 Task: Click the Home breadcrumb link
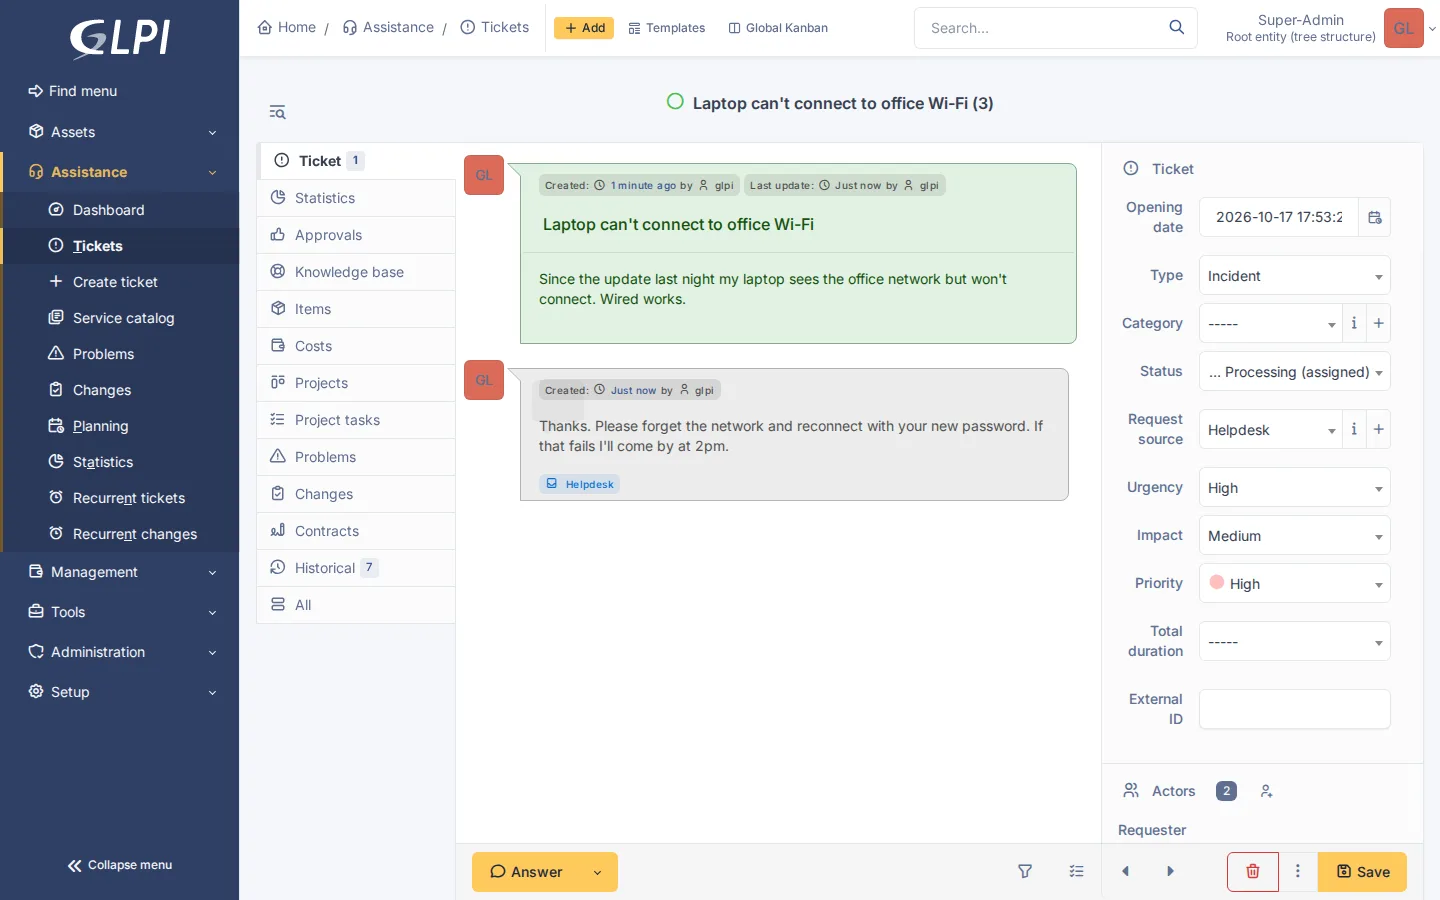click(x=287, y=27)
